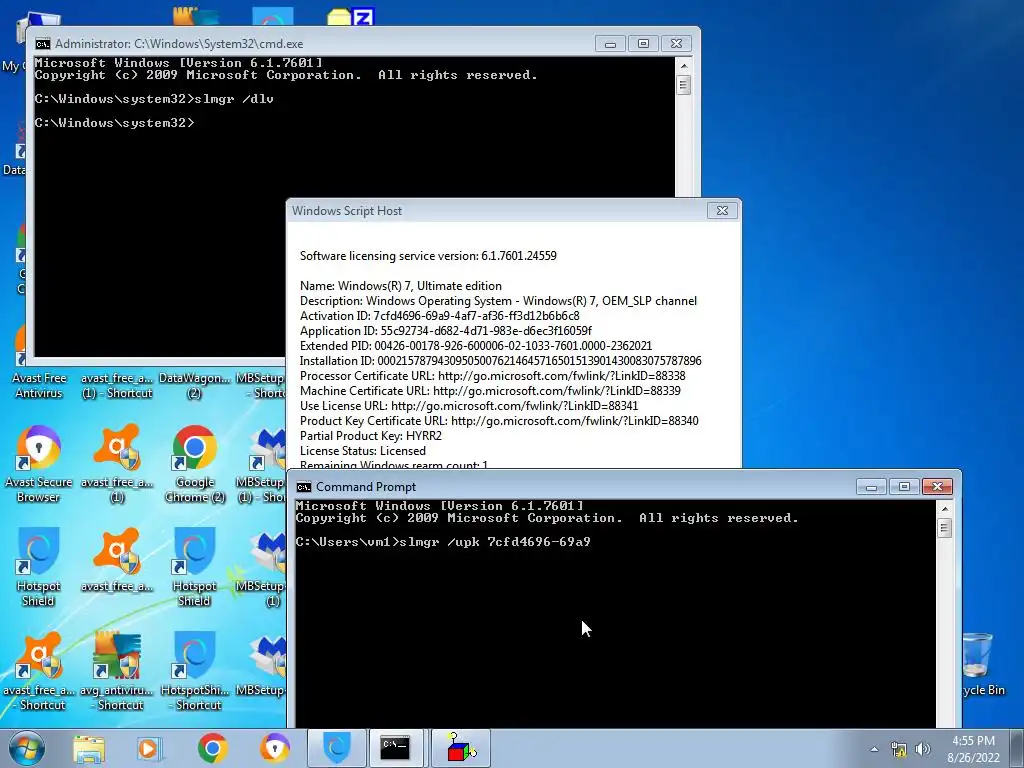The width and height of the screenshot is (1024, 768).
Task: Minimize the Command Prompt window
Action: 871,487
